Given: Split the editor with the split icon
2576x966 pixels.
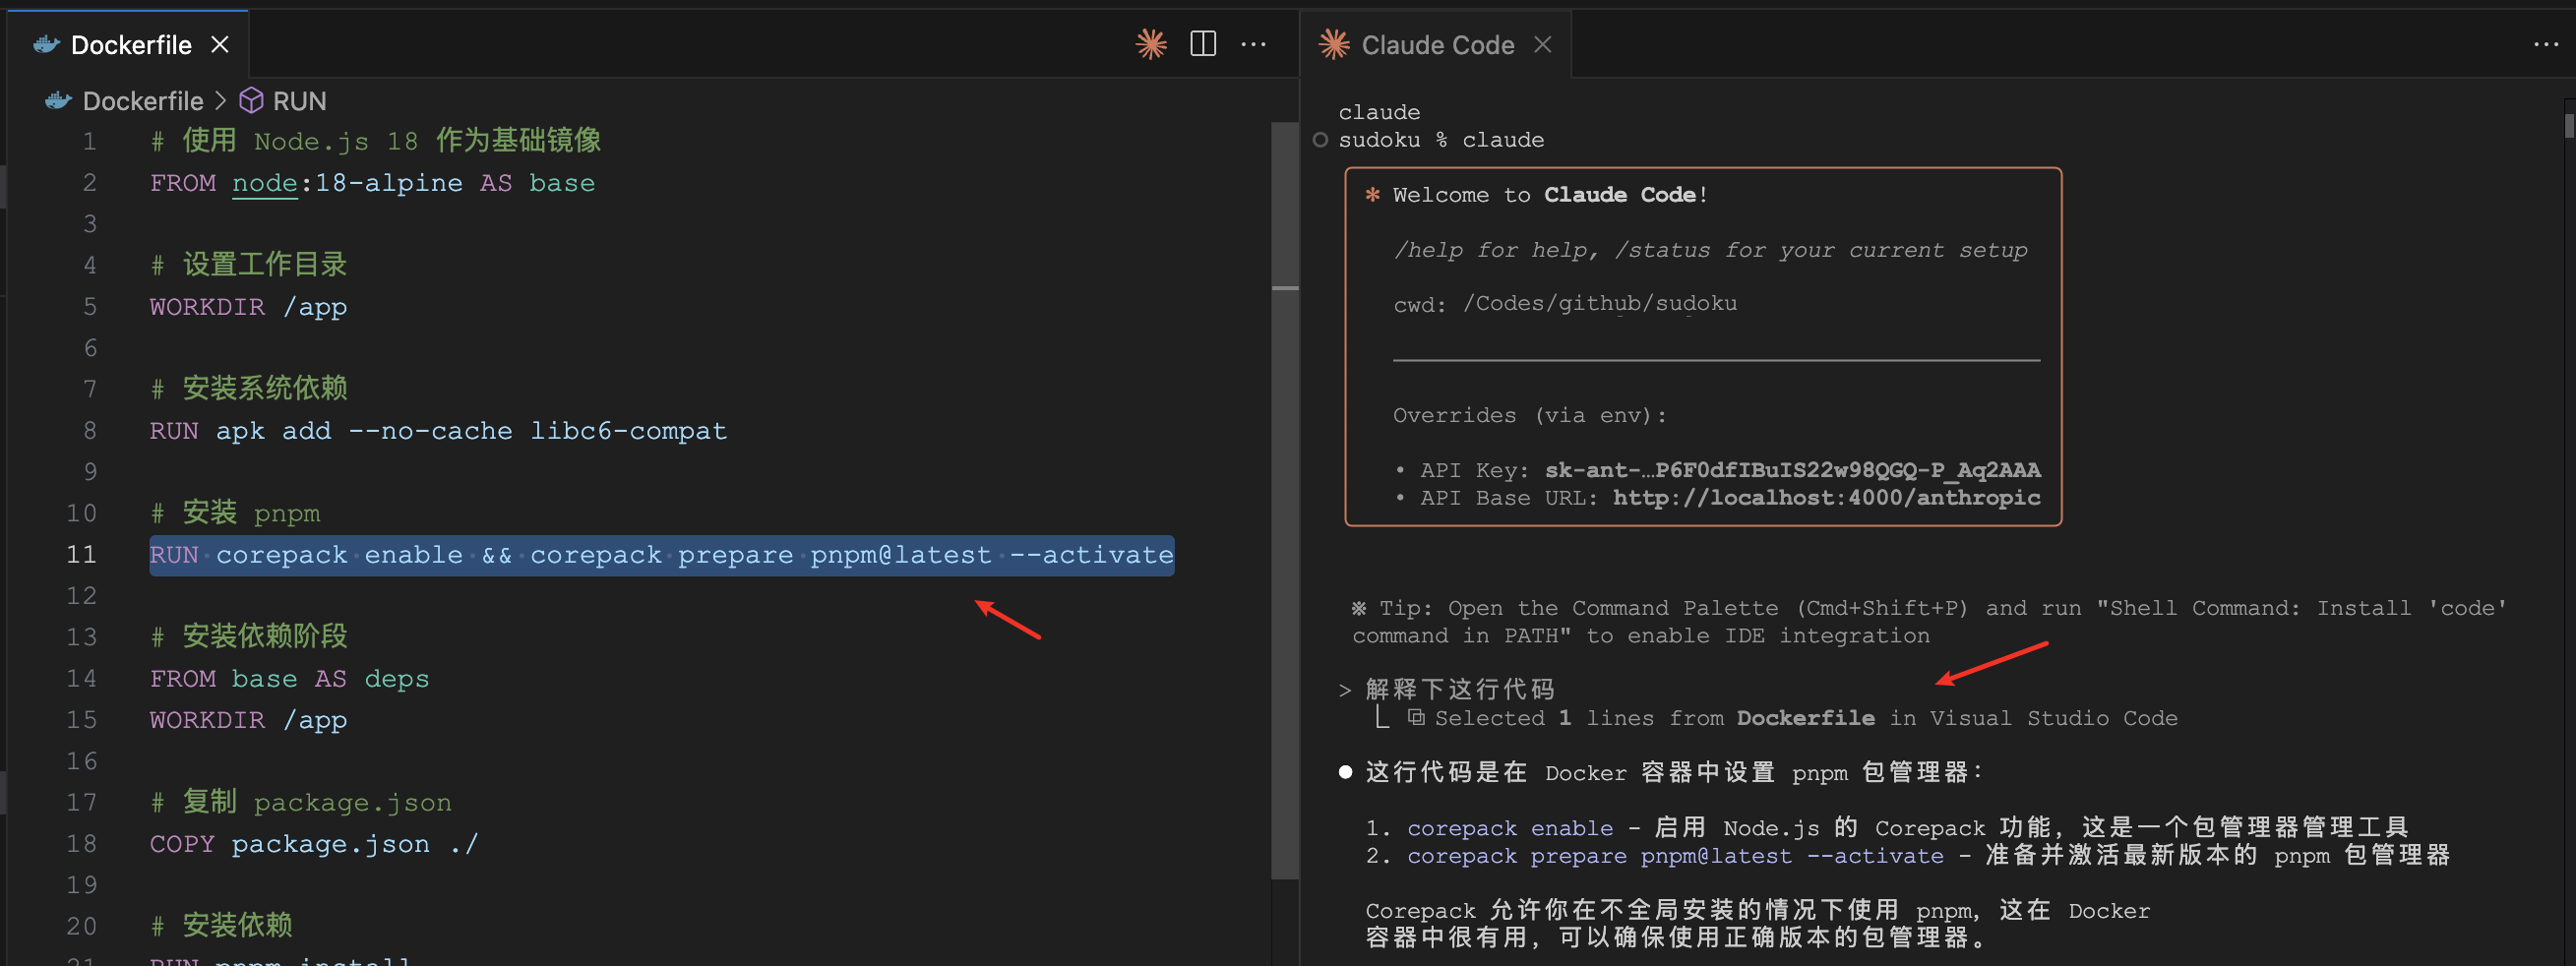Looking at the screenshot, I should point(1203,44).
